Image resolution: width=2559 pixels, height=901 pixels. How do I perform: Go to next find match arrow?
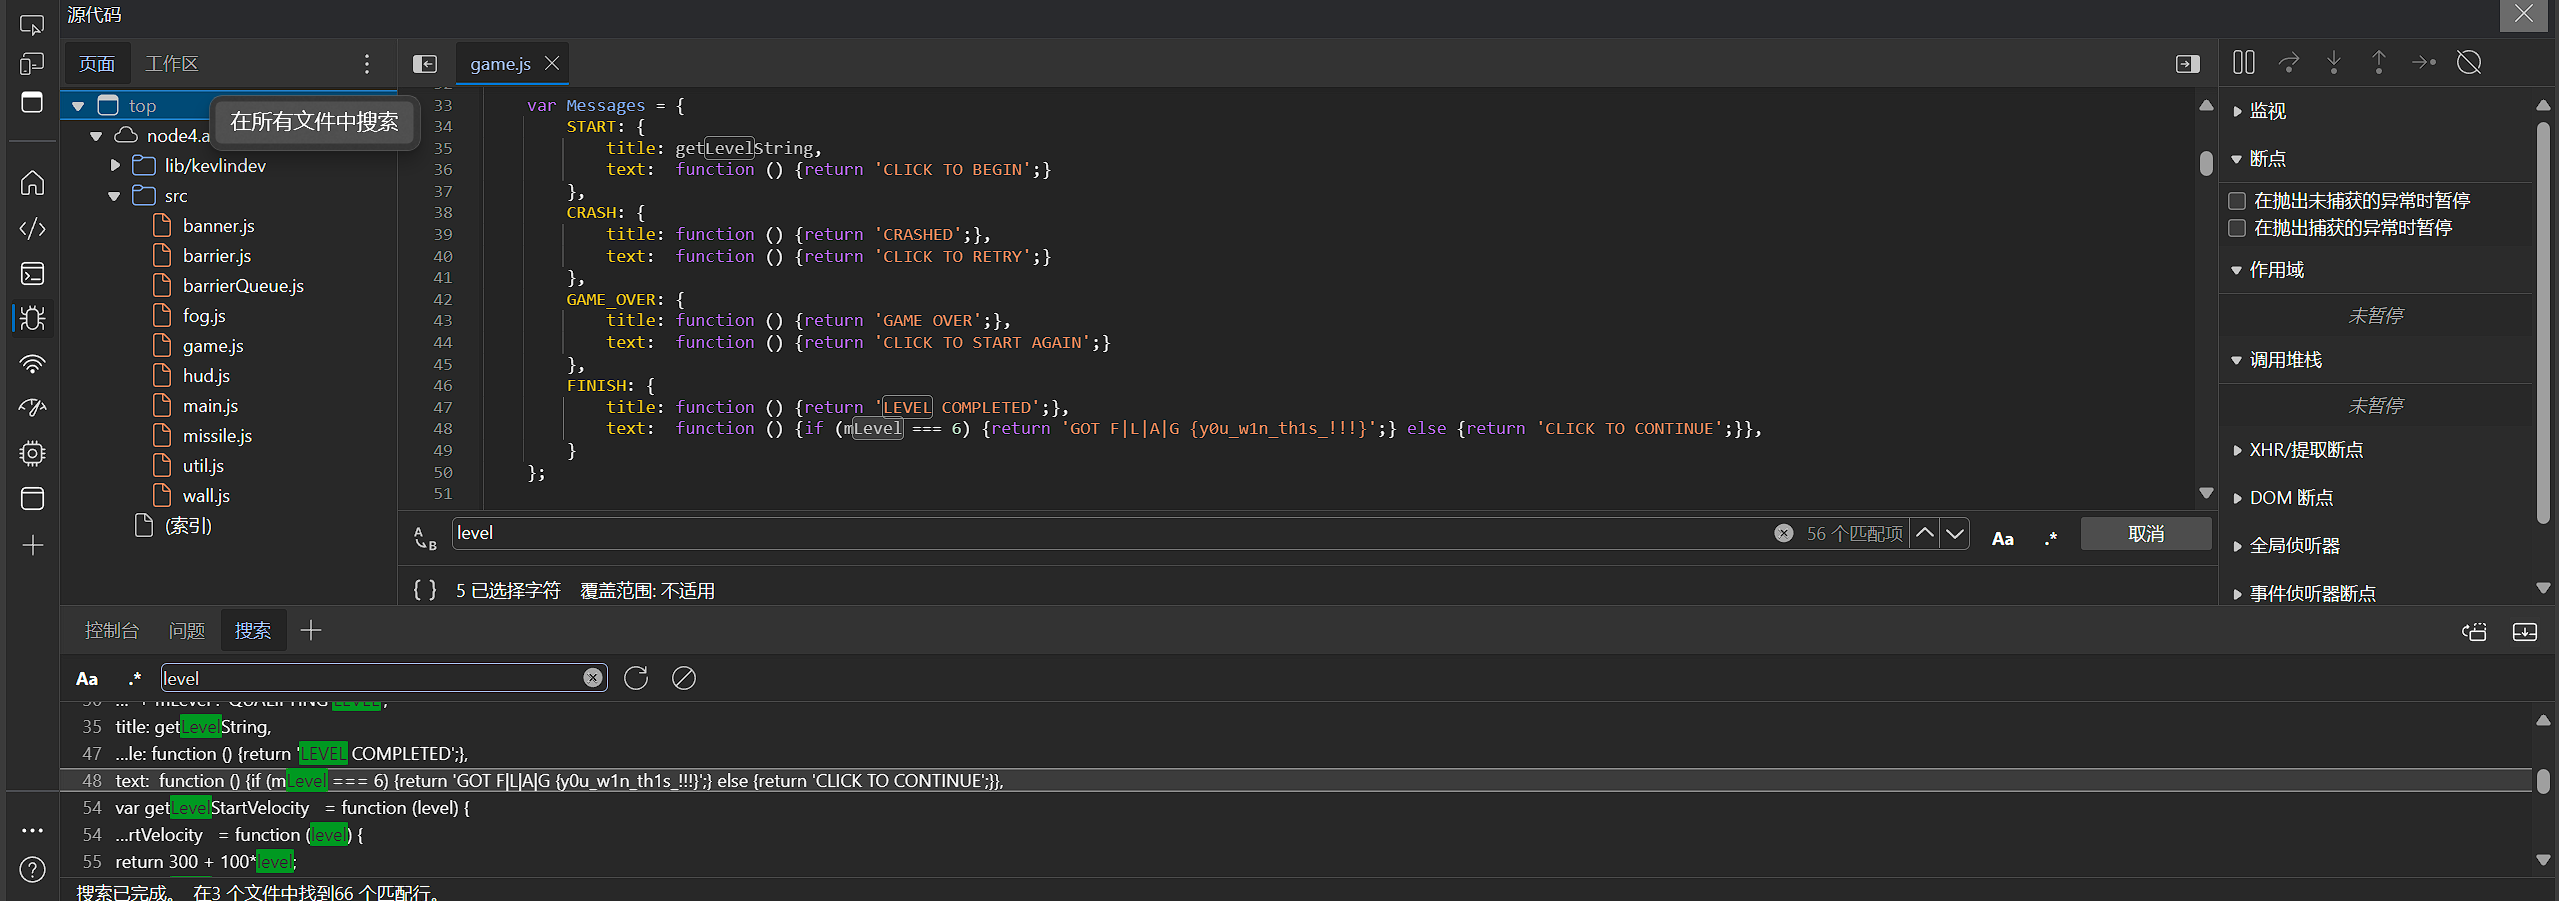(1955, 533)
